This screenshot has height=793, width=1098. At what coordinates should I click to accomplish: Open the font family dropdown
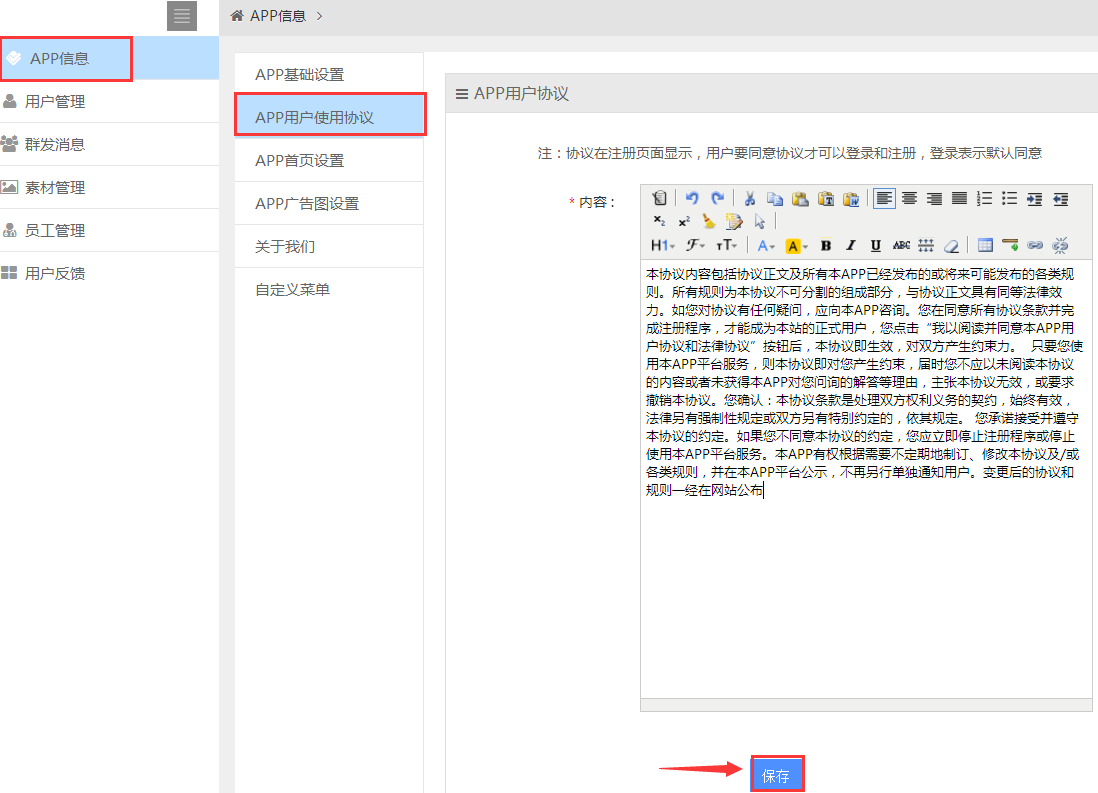coord(695,245)
